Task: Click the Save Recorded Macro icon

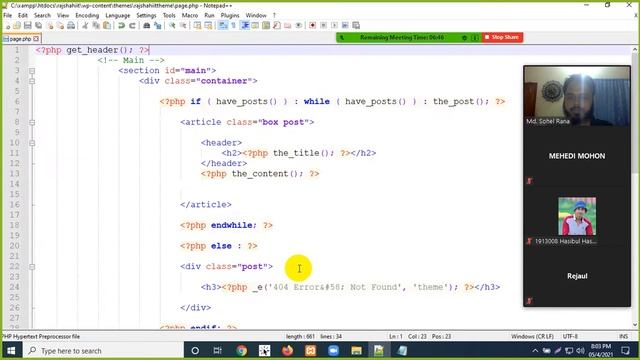Action: (356, 26)
